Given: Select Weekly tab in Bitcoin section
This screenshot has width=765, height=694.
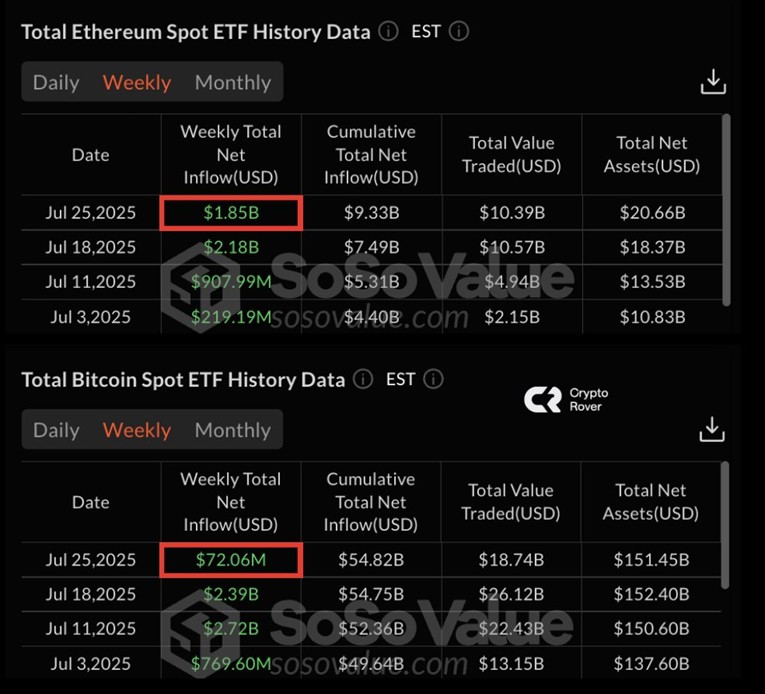Looking at the screenshot, I should pos(137,430).
